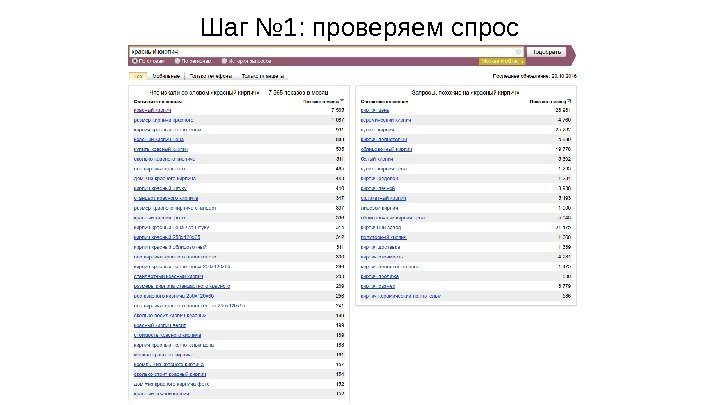Open similar-query link showing 4 760 impressions
The width and height of the screenshot is (720, 405).
click(386, 119)
